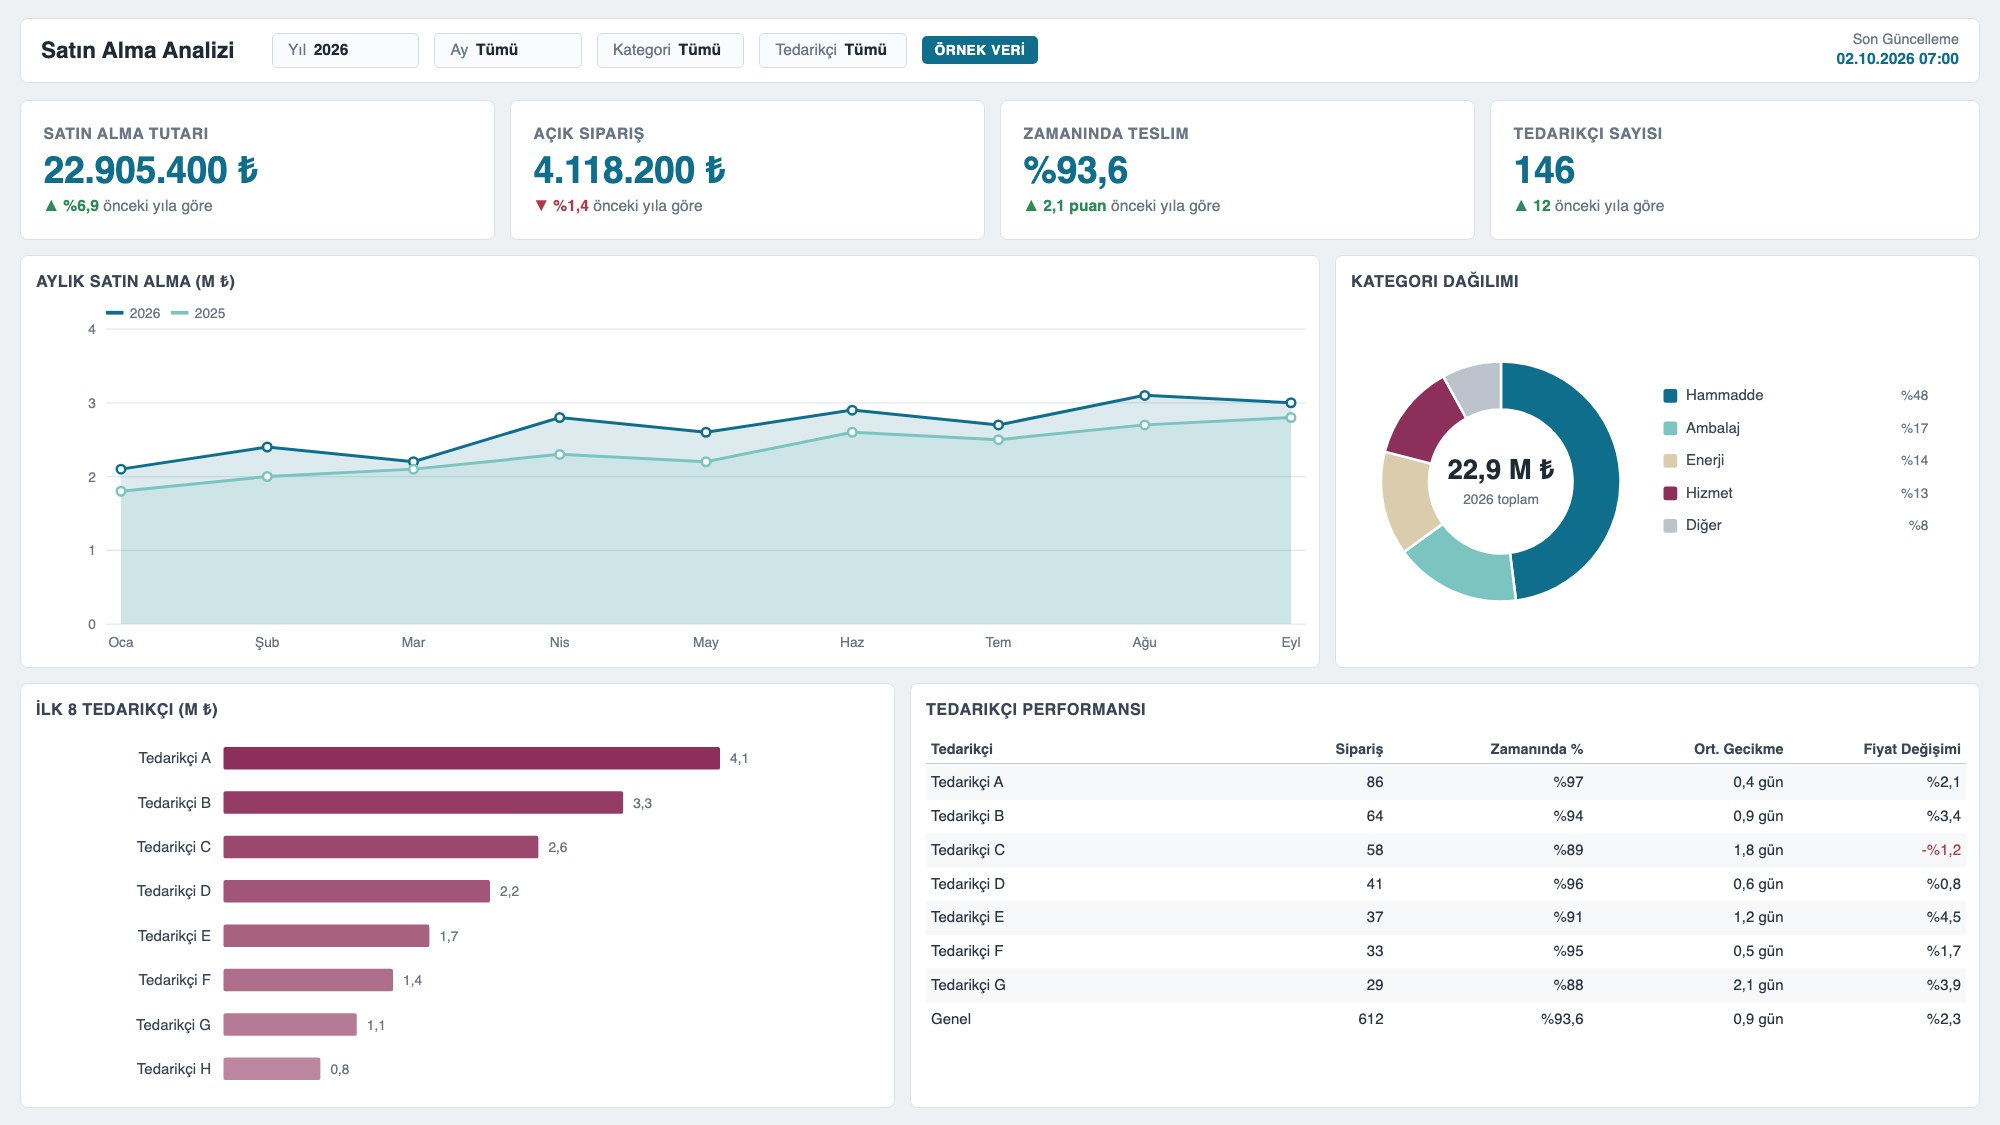The image size is (2000, 1125).
Task: Click the Nis data point on 2025 line
Action: [x=560, y=455]
